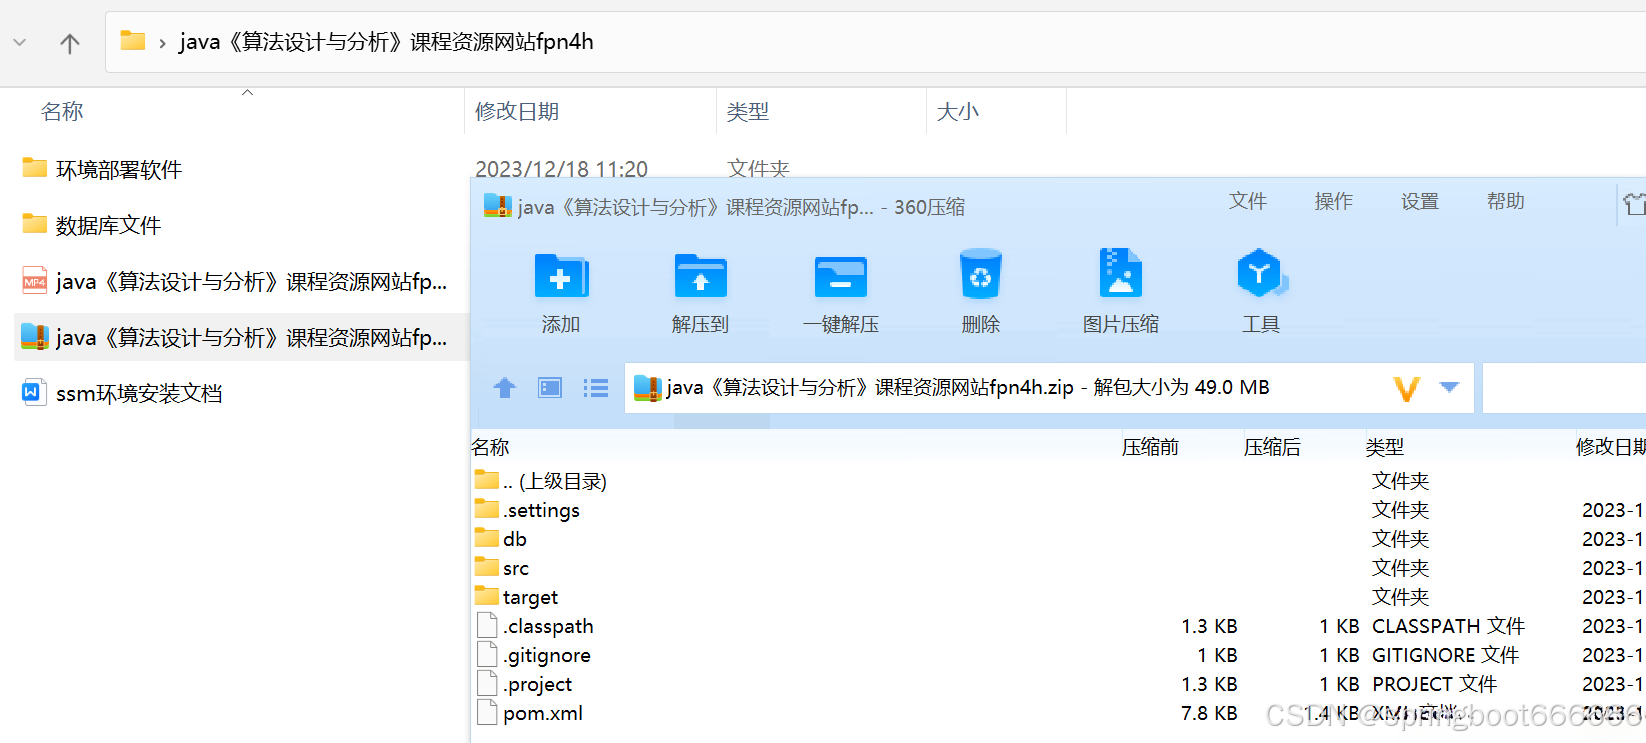
Task: Click the orange V scan icon
Action: coord(1407,388)
